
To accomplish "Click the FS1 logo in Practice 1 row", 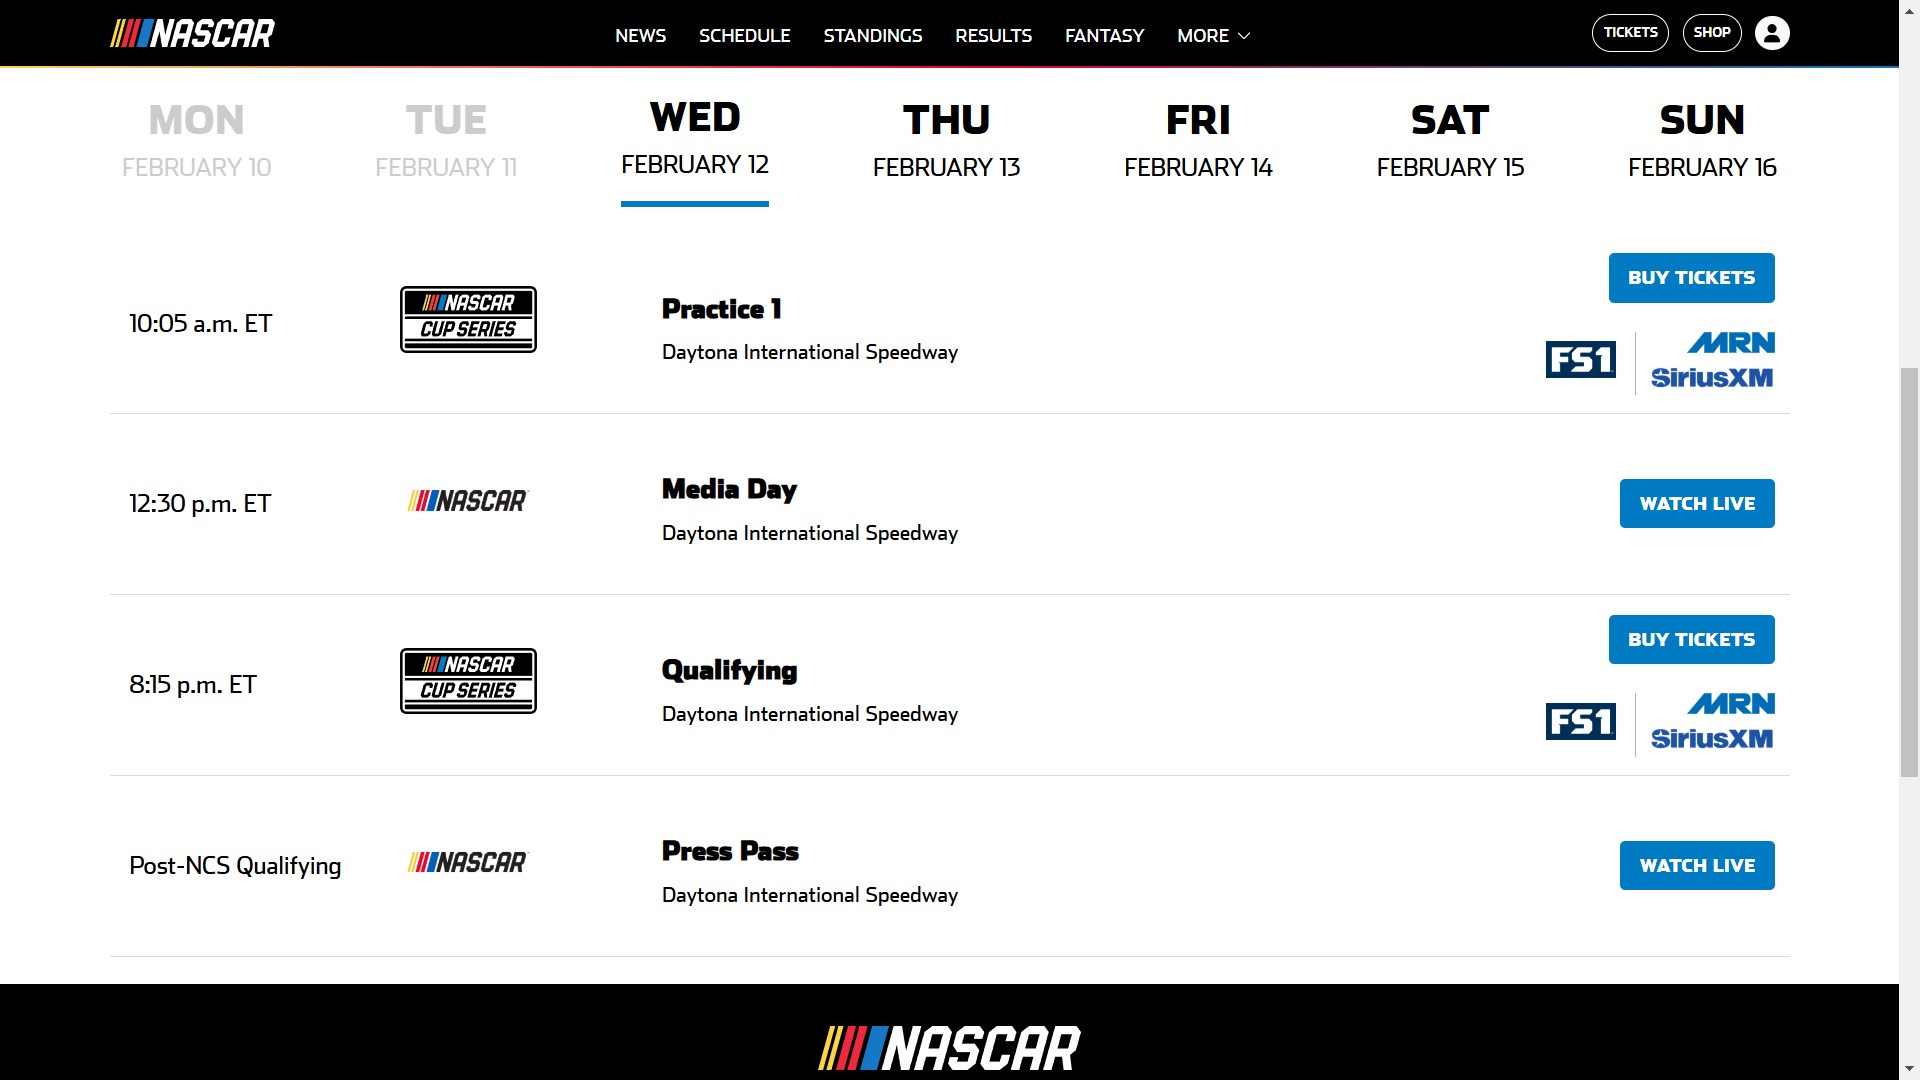I will click(1580, 360).
